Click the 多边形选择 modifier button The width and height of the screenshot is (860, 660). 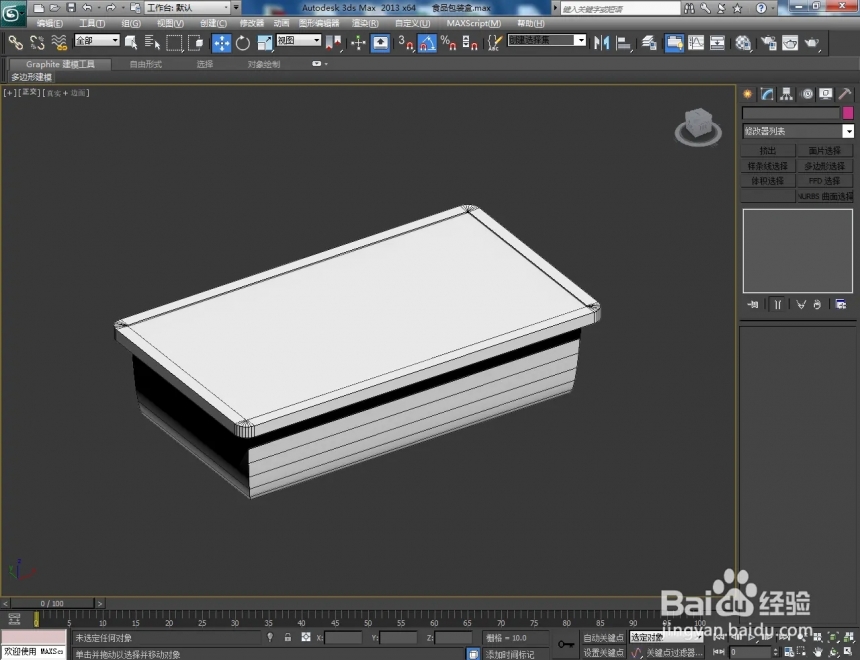pos(825,166)
